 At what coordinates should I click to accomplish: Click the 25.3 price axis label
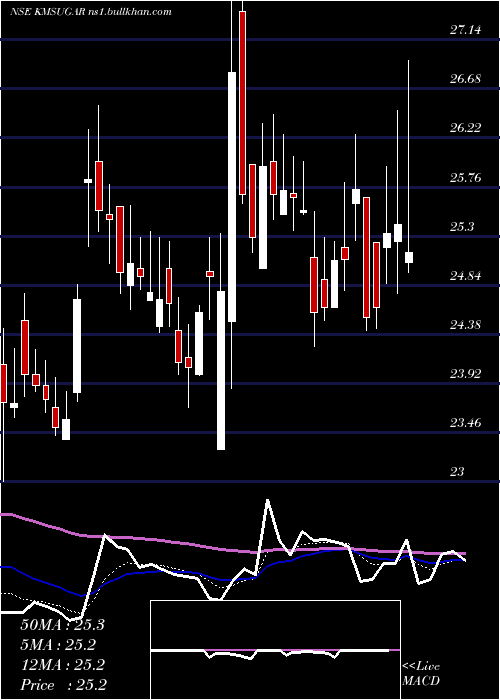point(461,227)
